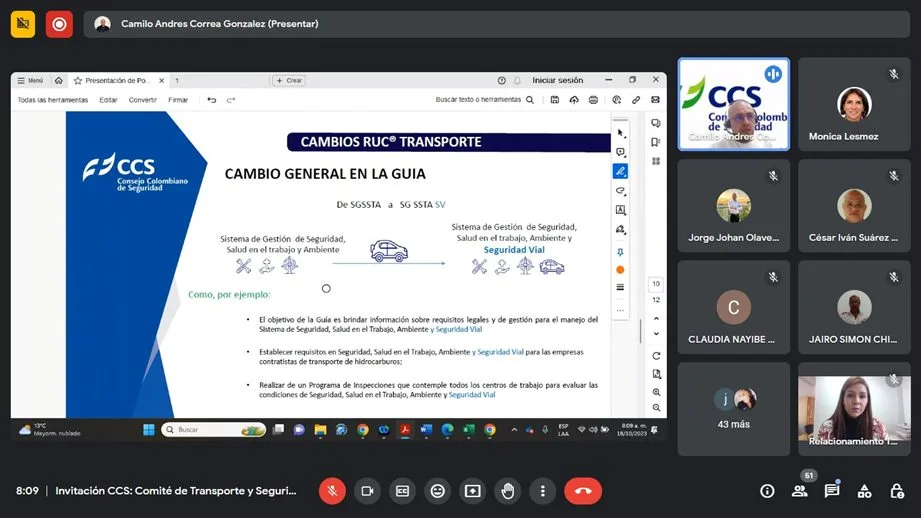Present your screen now
Viewport: 921px width, 518px height.
(473, 491)
